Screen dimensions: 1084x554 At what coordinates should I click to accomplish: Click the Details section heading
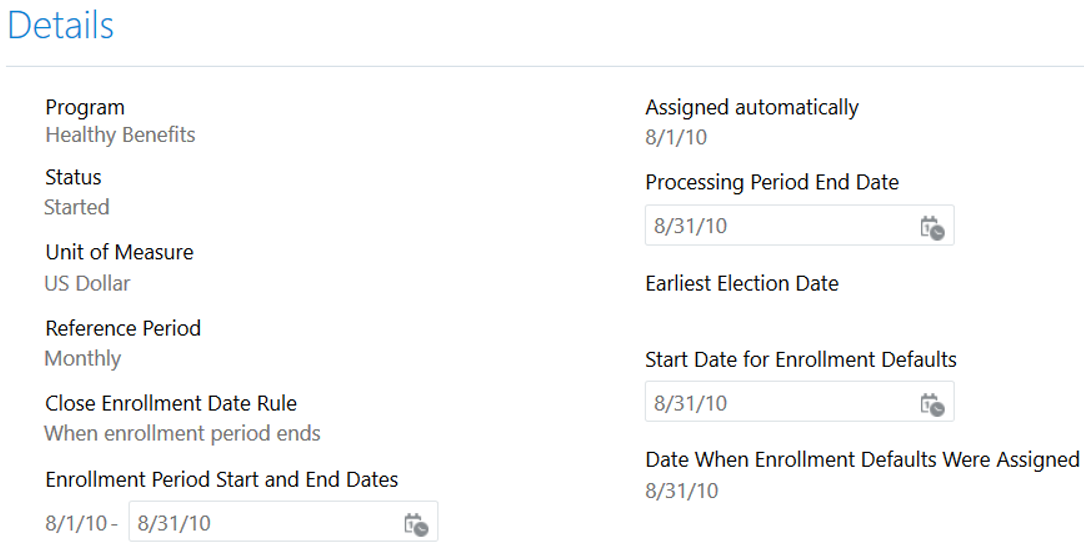pos(60,26)
